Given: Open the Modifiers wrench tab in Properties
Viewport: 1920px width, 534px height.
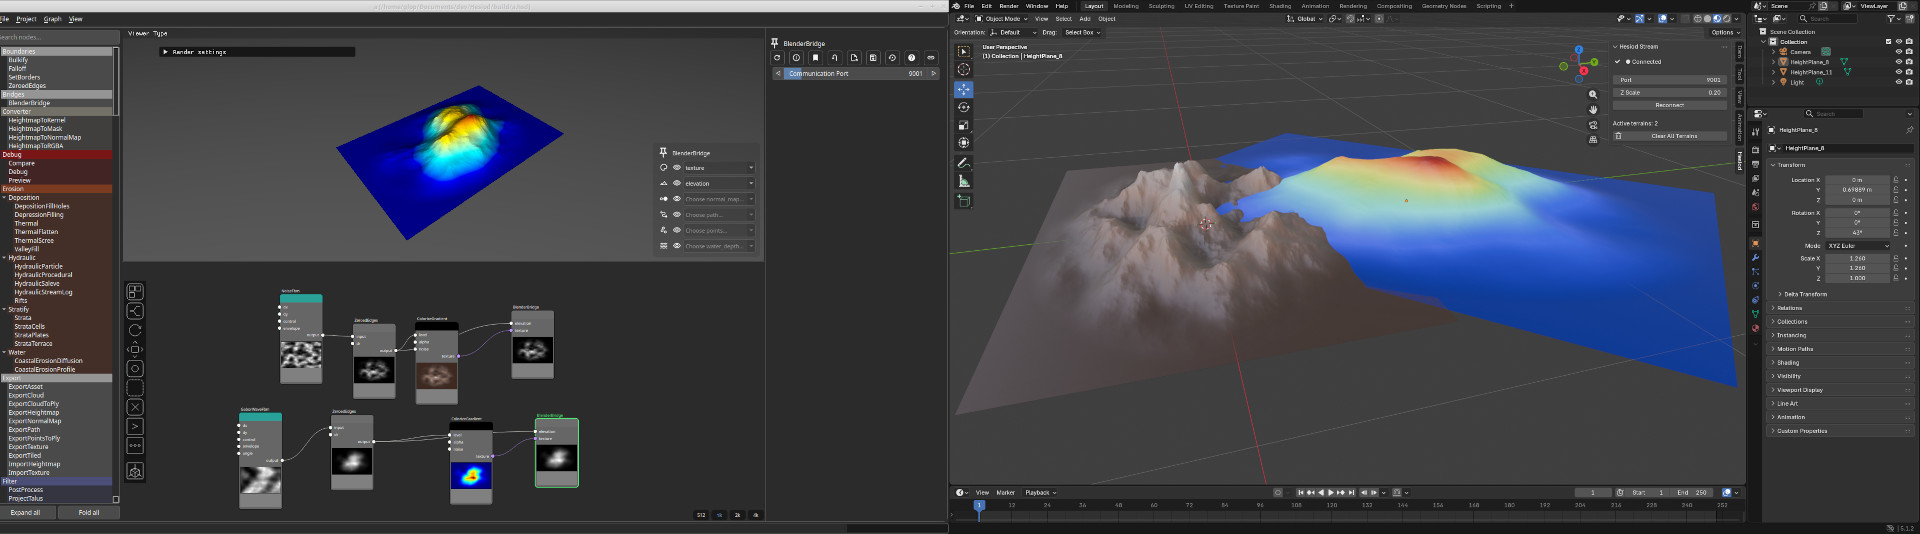Looking at the screenshot, I should [x=1755, y=258].
